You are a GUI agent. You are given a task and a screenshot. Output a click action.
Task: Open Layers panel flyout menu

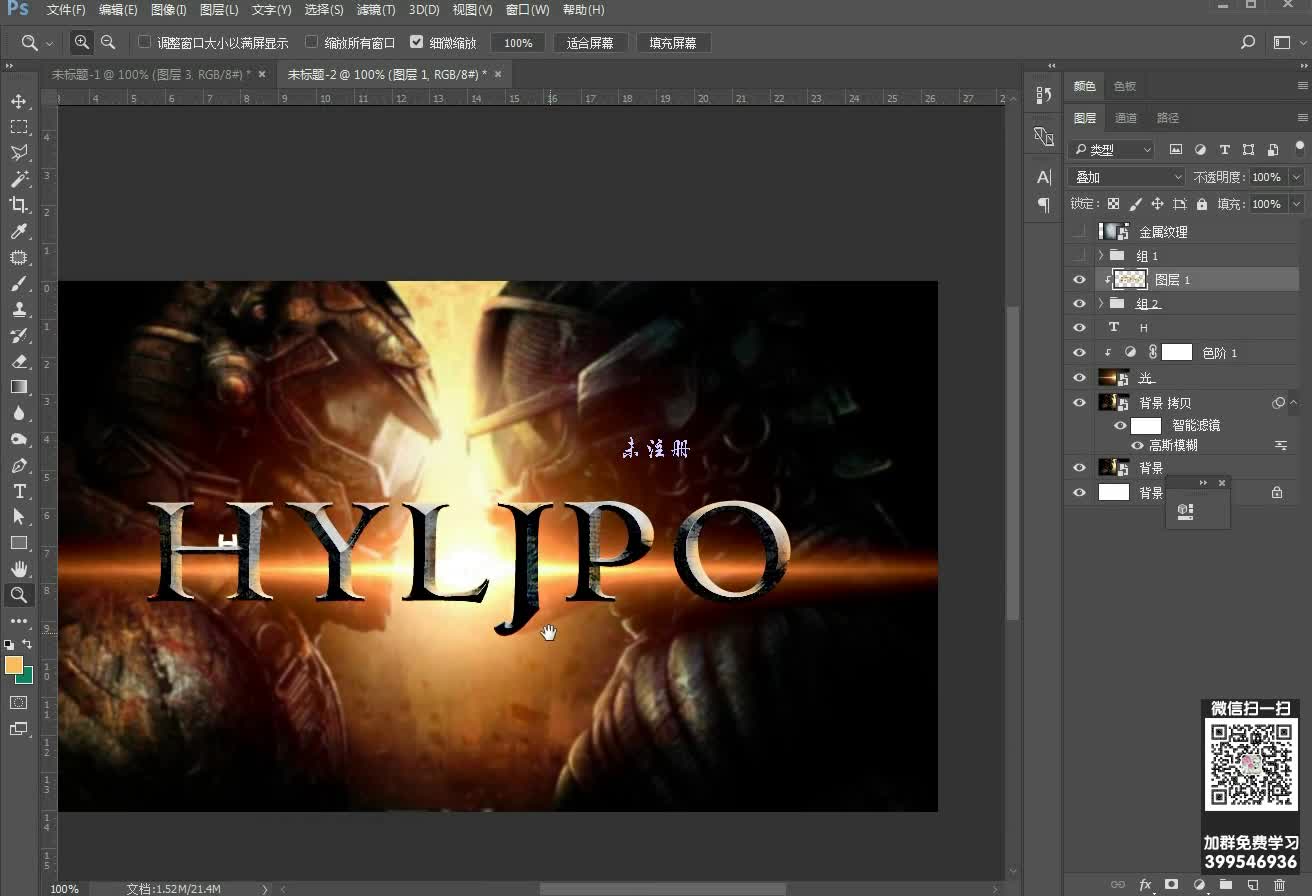click(x=1302, y=118)
